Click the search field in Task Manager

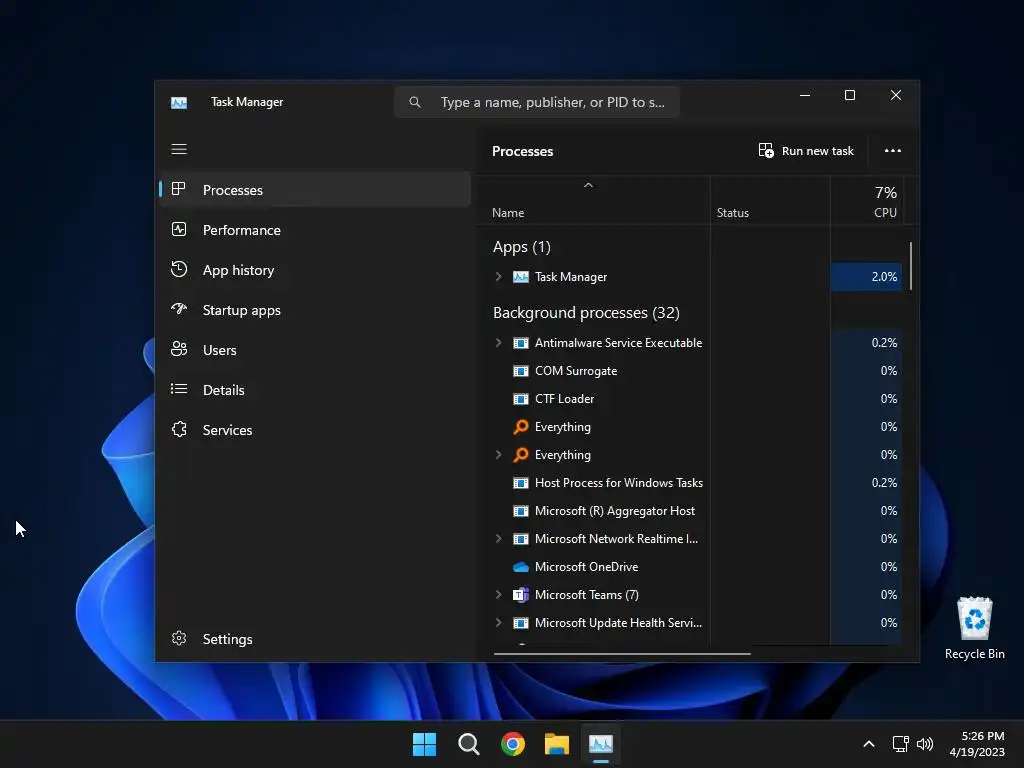[537, 102]
